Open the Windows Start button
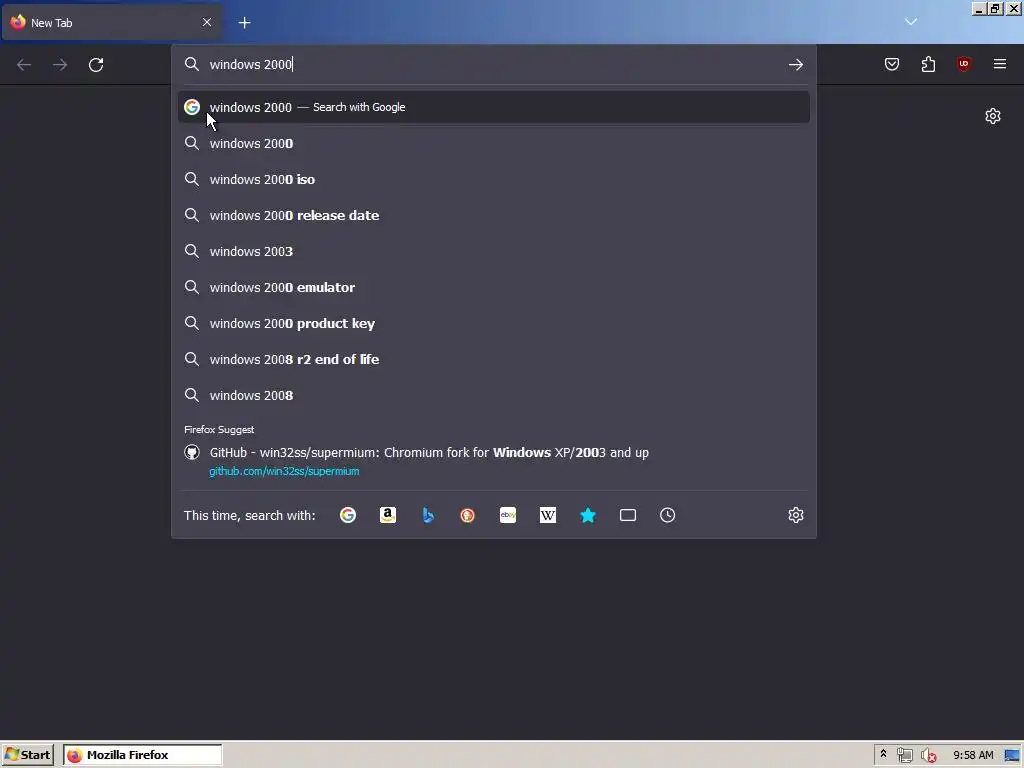Viewport: 1024px width, 768px height. tap(27, 755)
